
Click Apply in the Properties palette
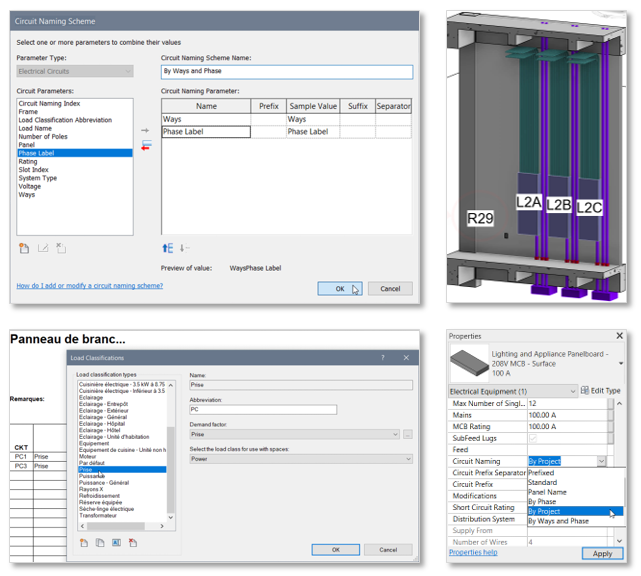tap(603, 554)
